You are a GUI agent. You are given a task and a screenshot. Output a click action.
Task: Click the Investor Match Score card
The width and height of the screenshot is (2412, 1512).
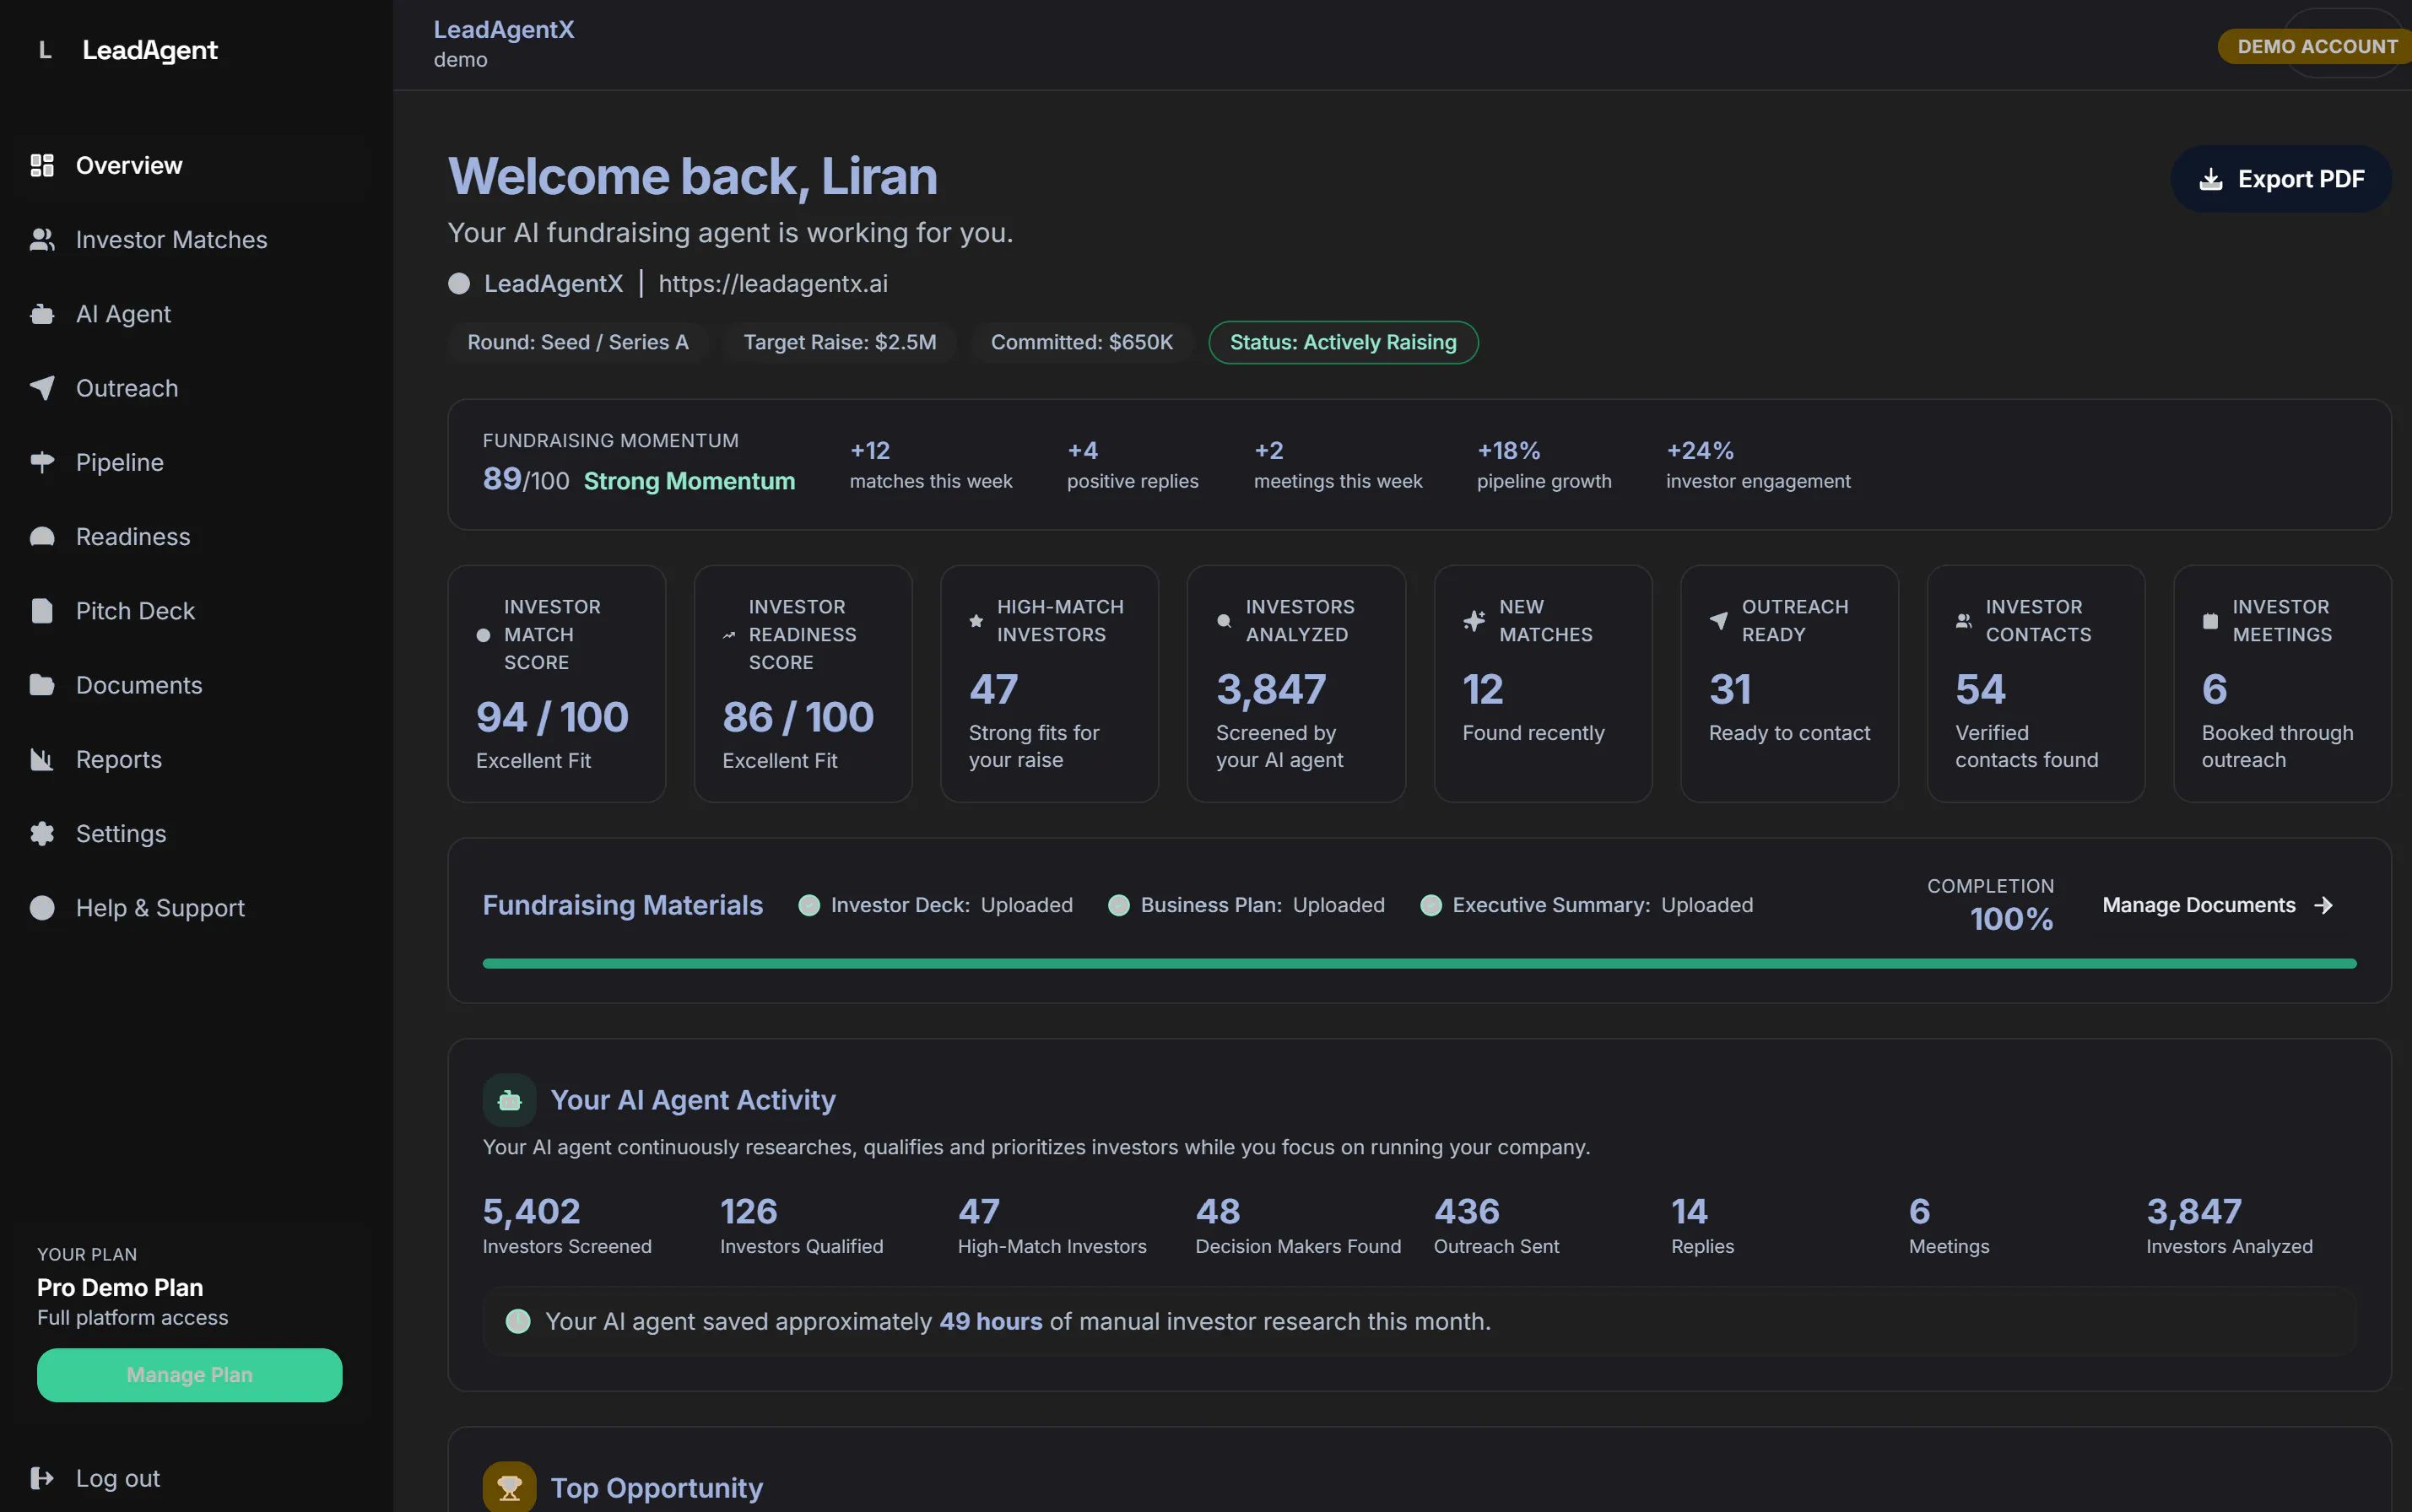(557, 684)
